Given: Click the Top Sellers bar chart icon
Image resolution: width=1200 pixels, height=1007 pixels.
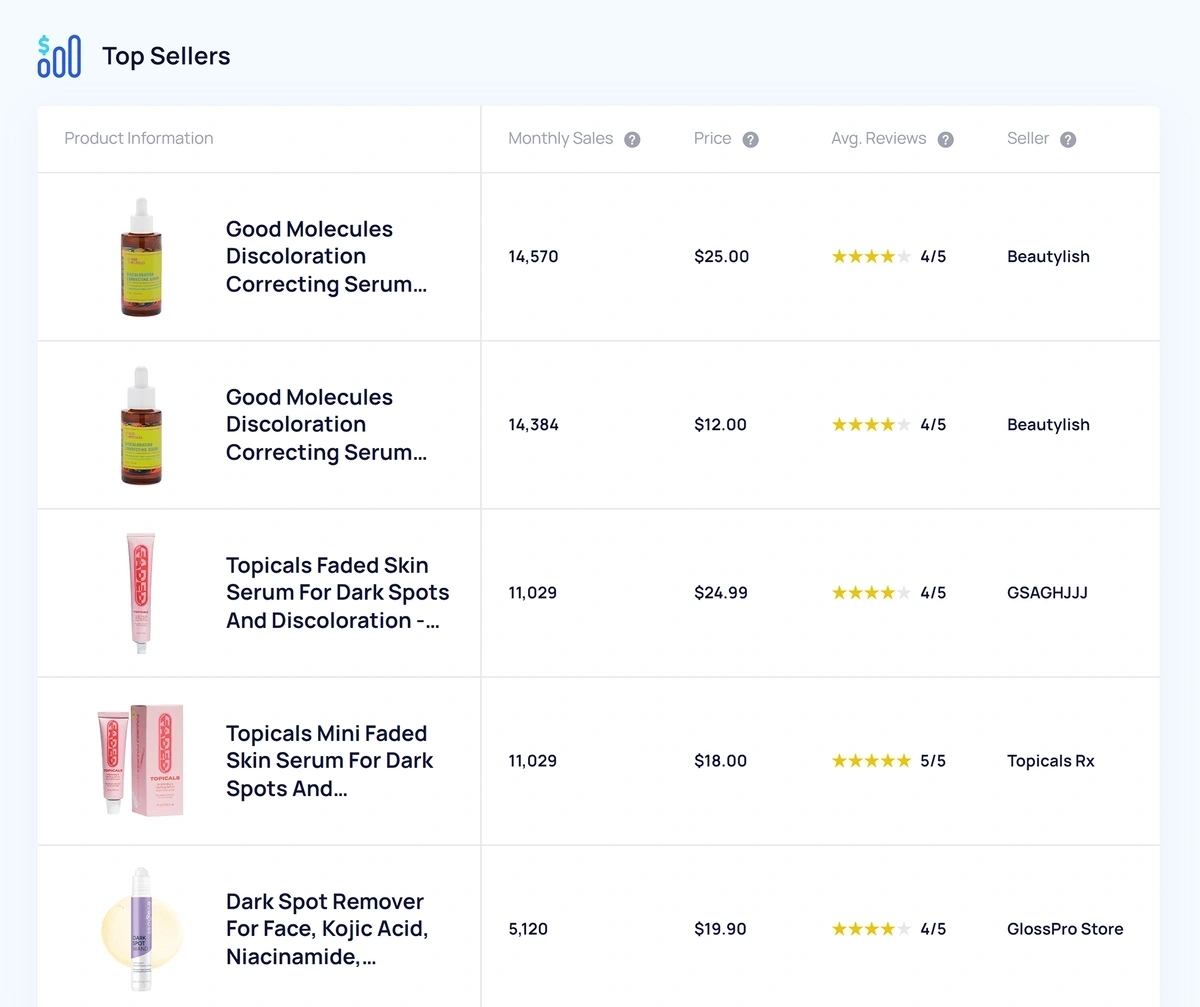Looking at the screenshot, I should 59,56.
